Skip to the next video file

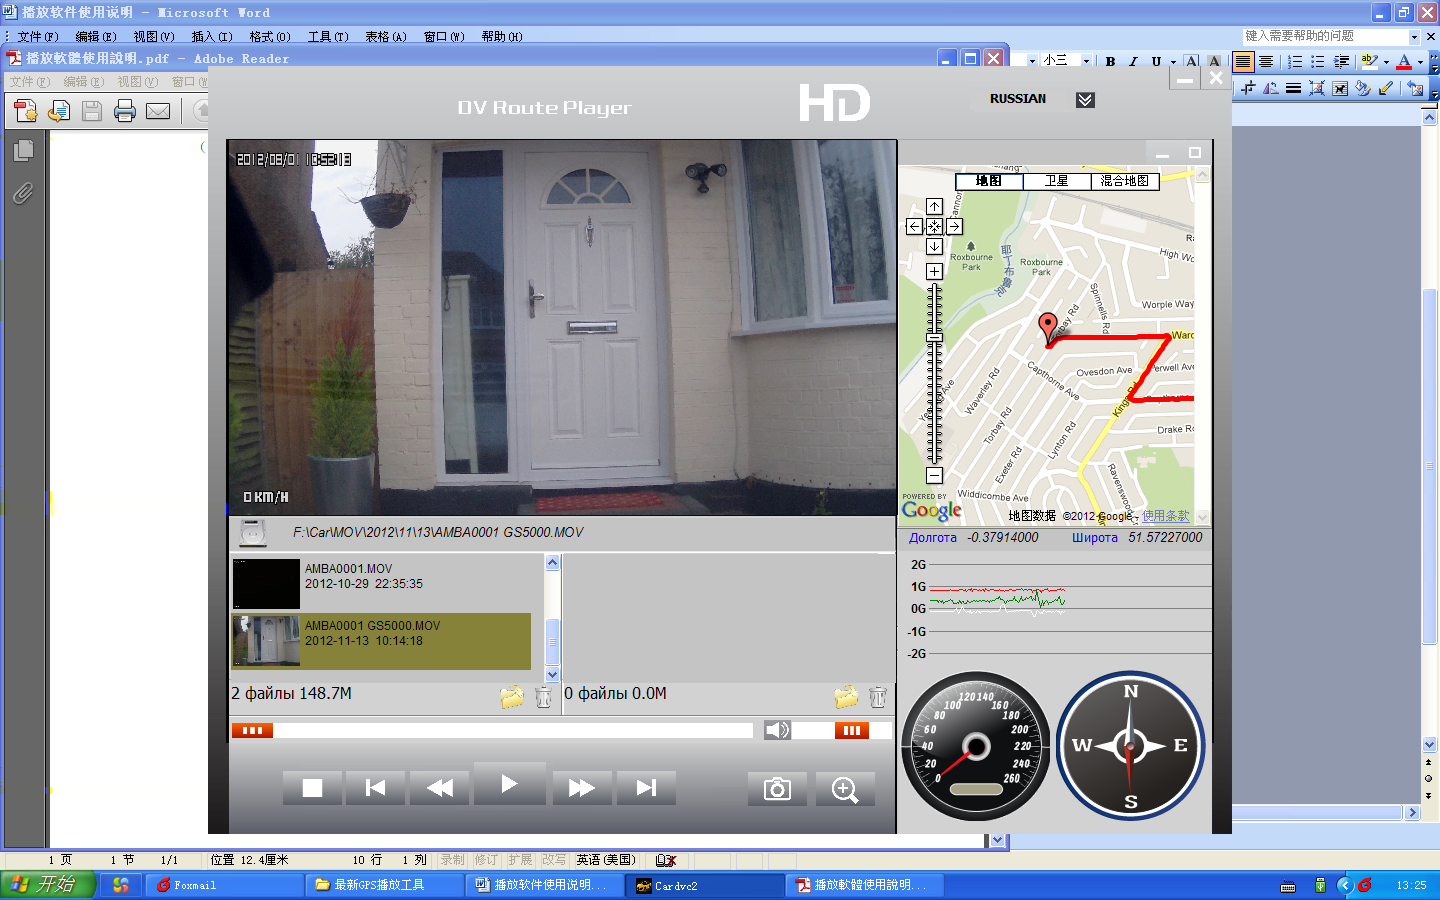pyautogui.click(x=646, y=788)
